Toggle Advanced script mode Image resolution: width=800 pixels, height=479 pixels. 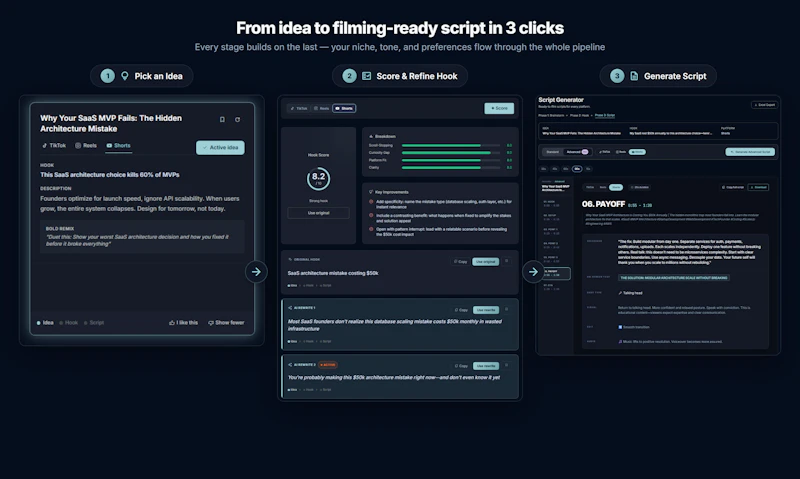(x=577, y=152)
